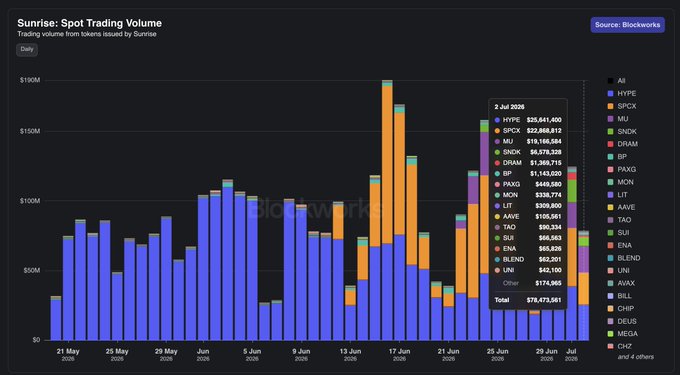680x375 pixels.
Task: Click the 9 Jun x-axis label
Action: point(301,354)
